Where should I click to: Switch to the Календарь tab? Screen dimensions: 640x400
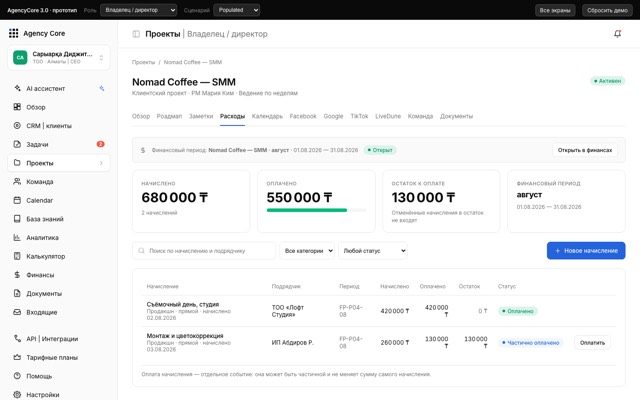(267, 116)
